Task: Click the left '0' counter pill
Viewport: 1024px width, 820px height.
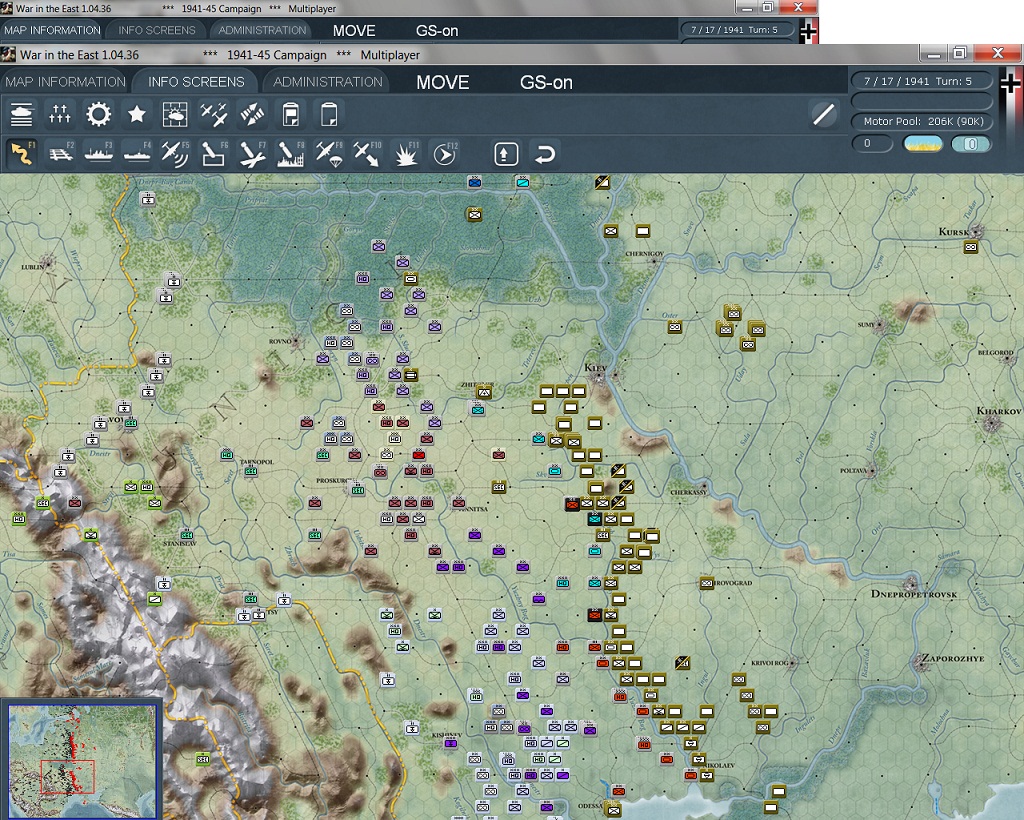Action: [872, 144]
